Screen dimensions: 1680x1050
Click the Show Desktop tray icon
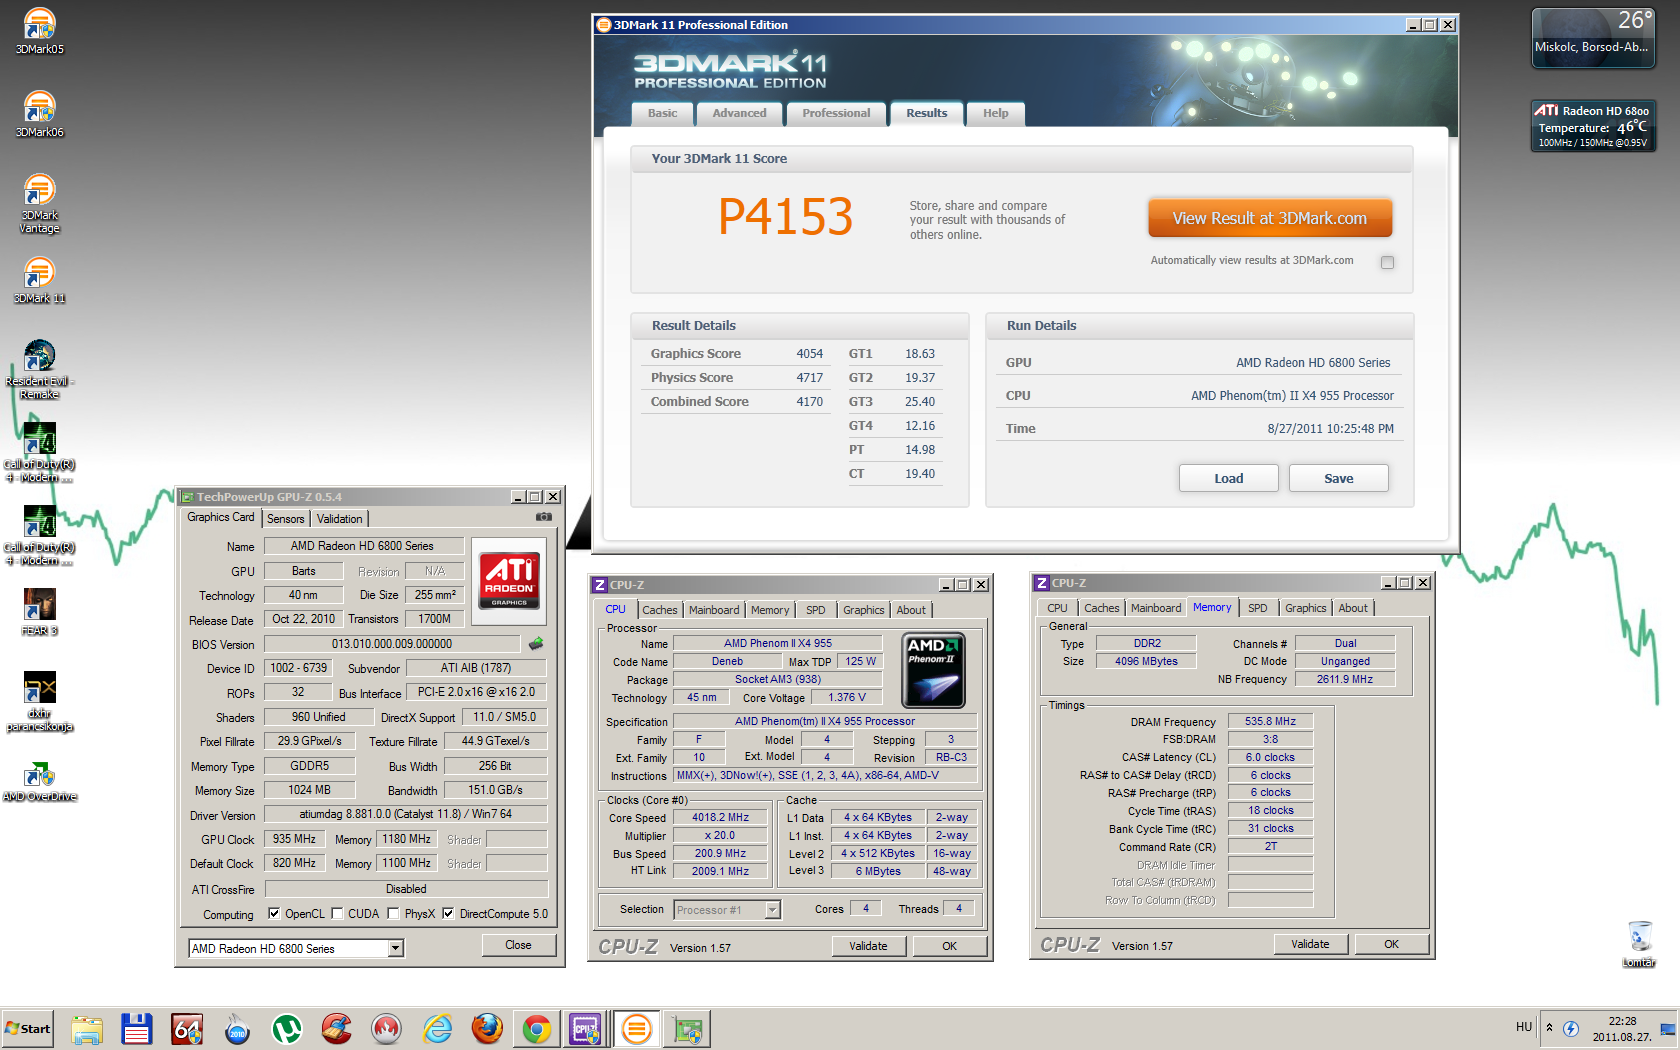[x=1668, y=1028]
